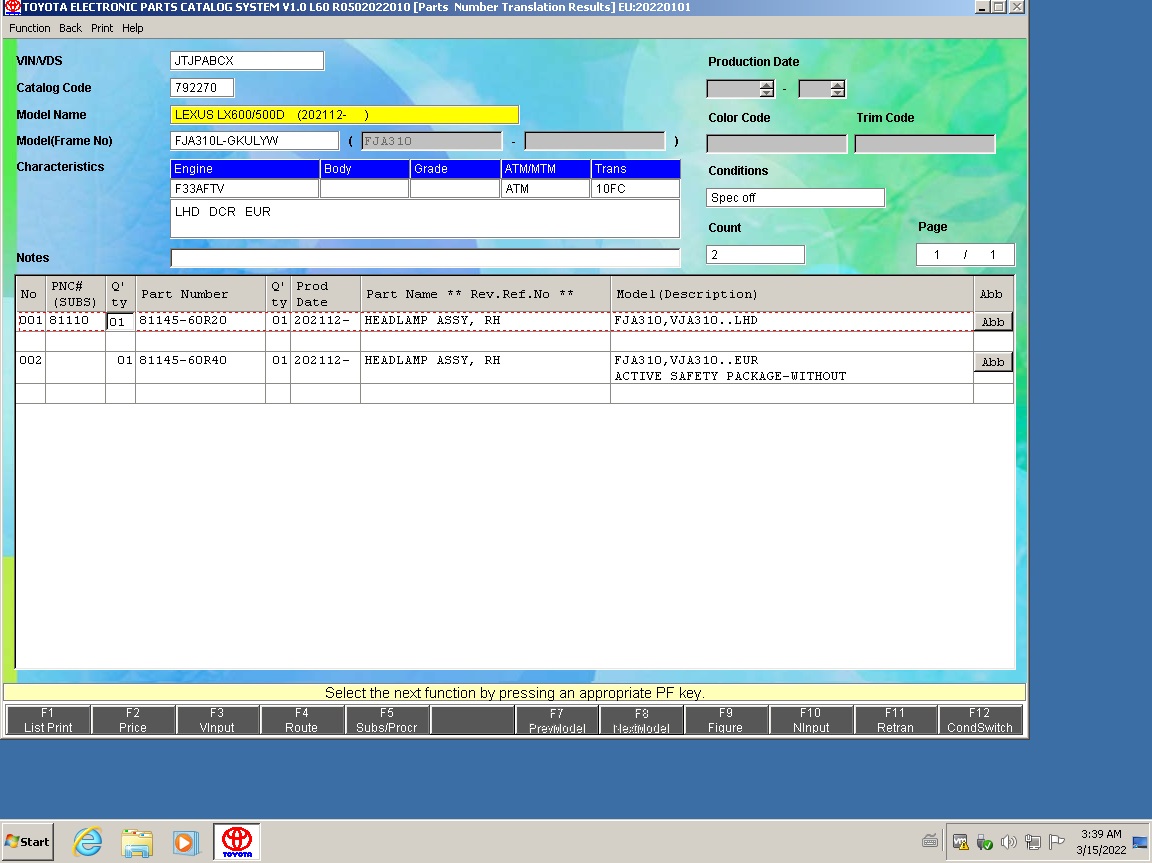Click the LHD DCR EUR characteristics text
The image size is (1152, 863).
click(x=223, y=212)
